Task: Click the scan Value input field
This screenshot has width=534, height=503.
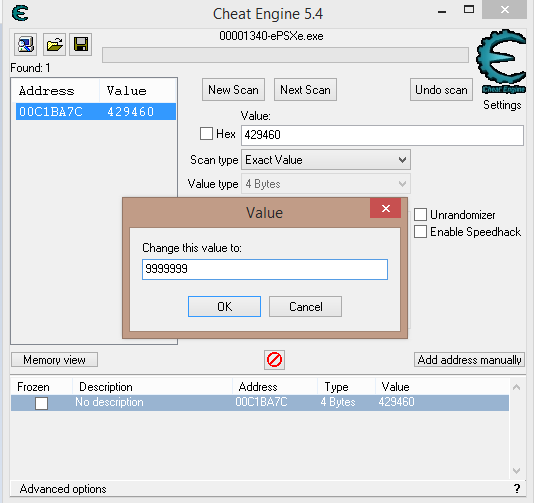Action: tap(382, 135)
